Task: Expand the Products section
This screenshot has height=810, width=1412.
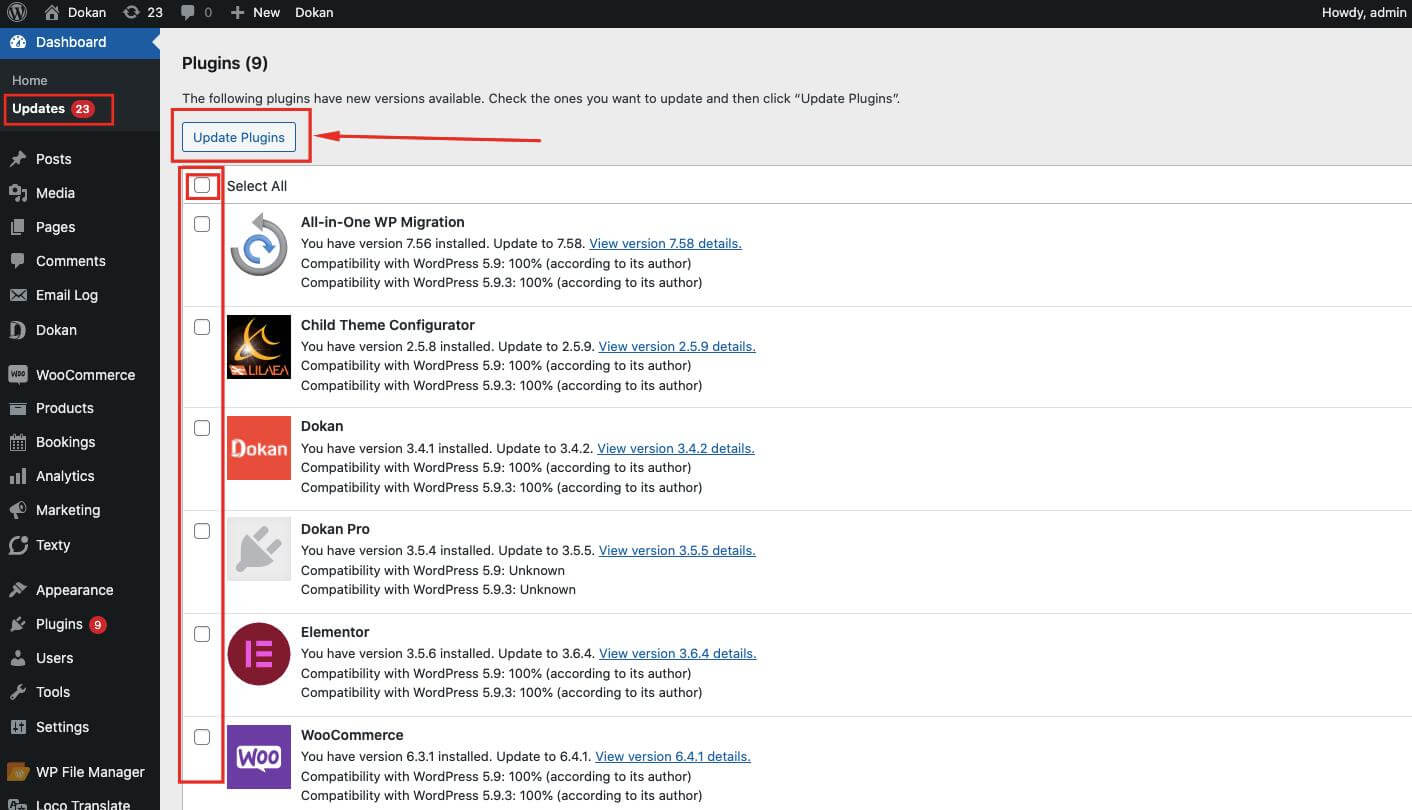Action: coord(65,408)
